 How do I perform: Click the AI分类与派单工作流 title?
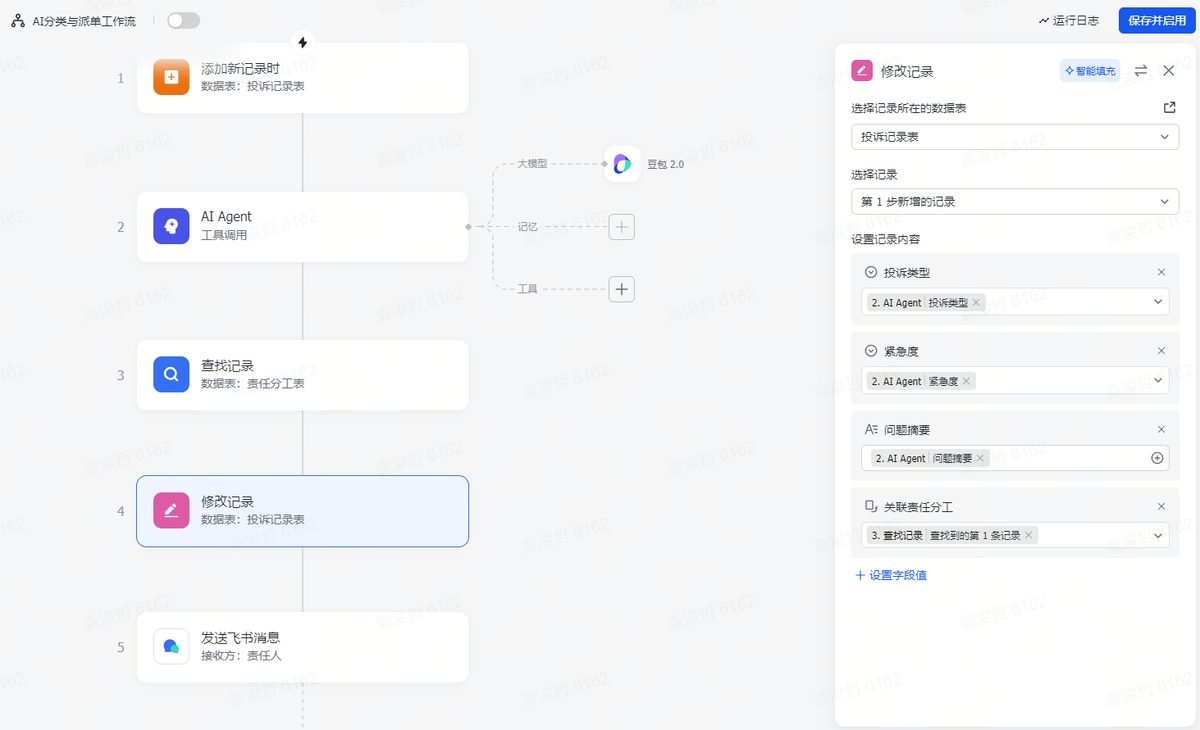(84, 20)
